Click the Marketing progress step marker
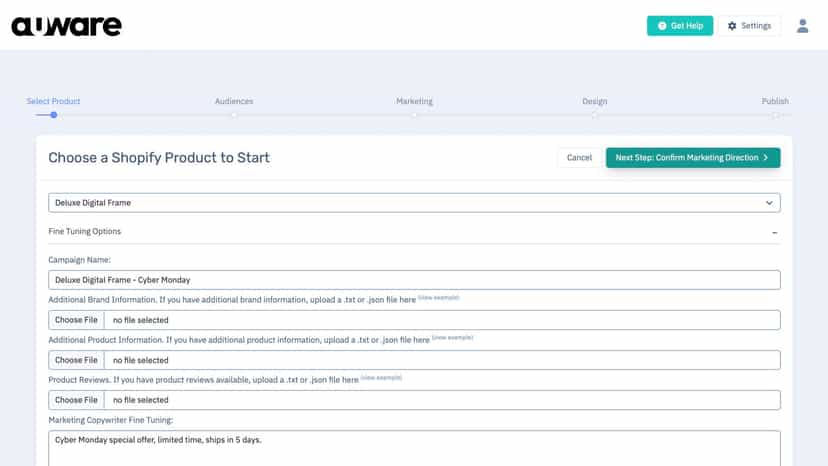Screen dimensions: 828x466 click(414, 115)
